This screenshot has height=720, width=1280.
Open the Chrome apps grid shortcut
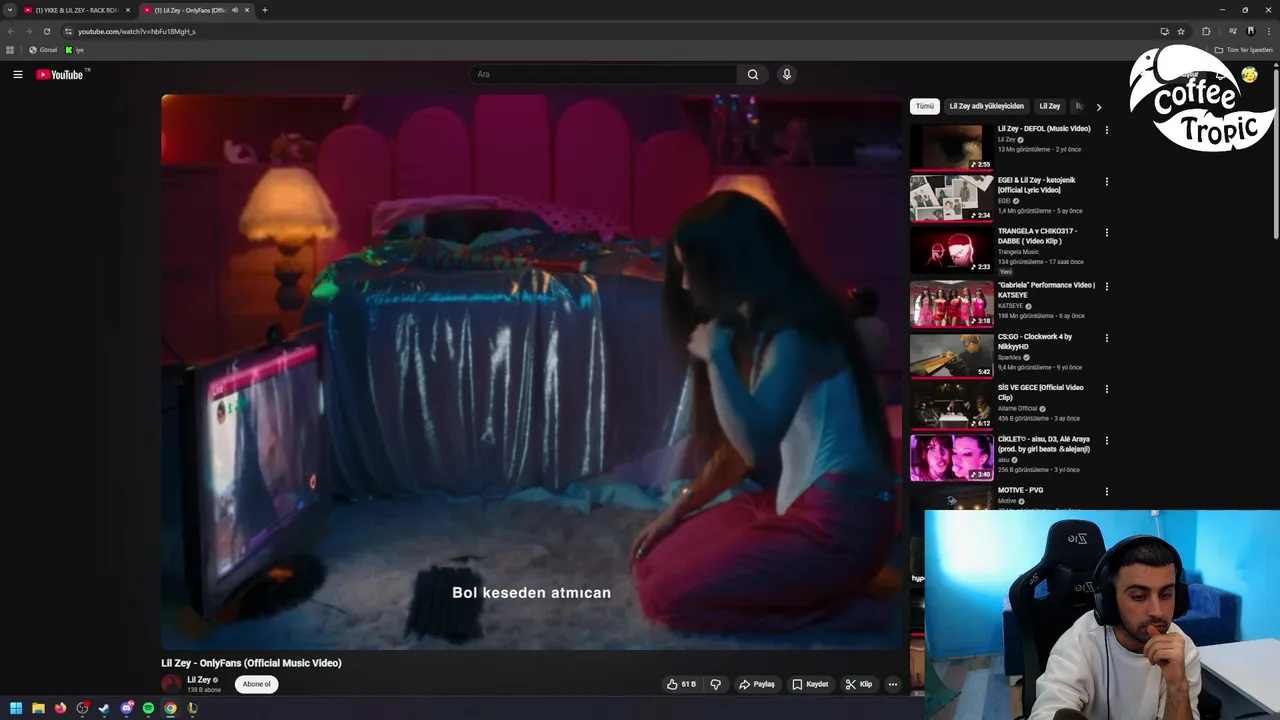point(10,50)
